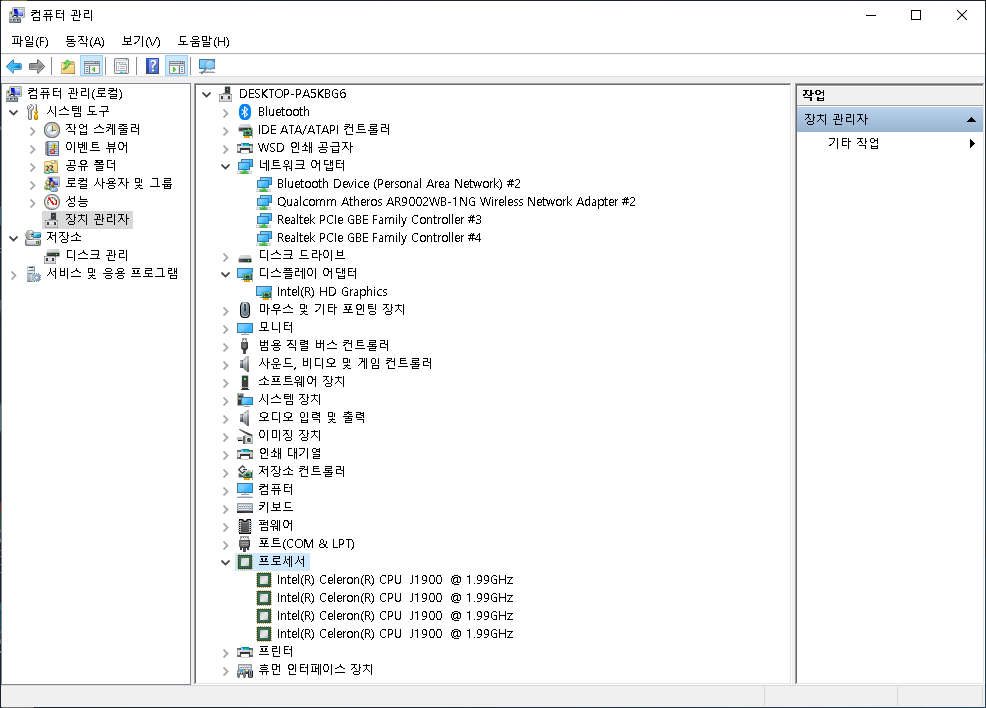Click the Help question mark toolbar icon
Image resolution: width=986 pixels, height=708 pixels.
pos(152,66)
